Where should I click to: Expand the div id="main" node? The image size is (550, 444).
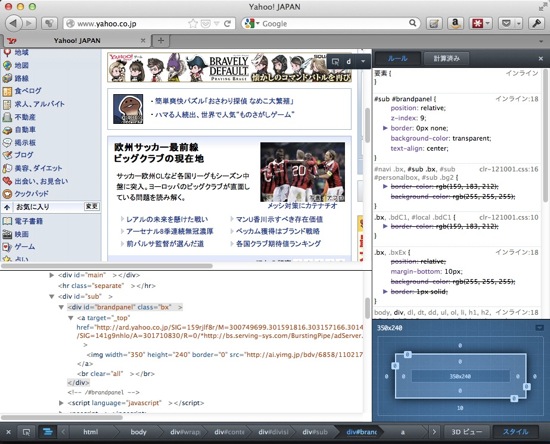pos(52,275)
